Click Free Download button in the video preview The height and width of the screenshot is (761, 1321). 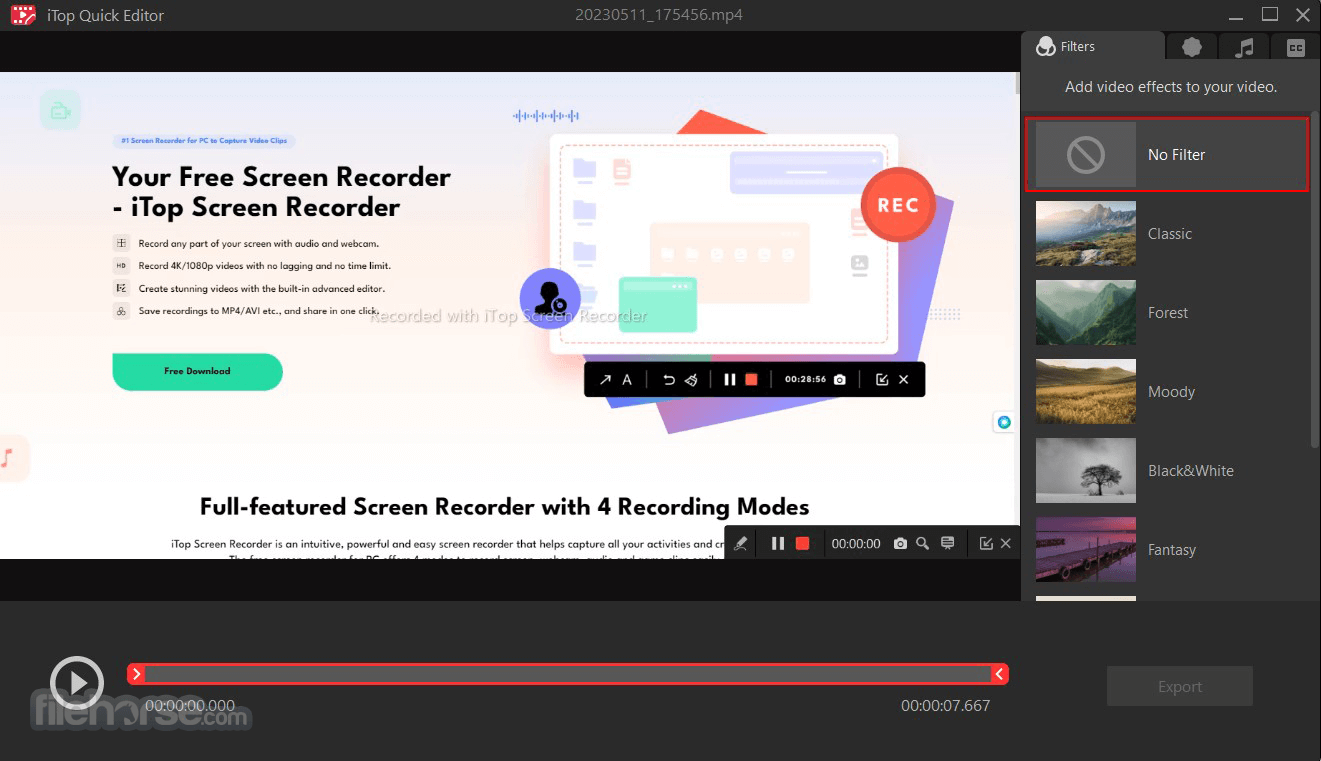(197, 371)
